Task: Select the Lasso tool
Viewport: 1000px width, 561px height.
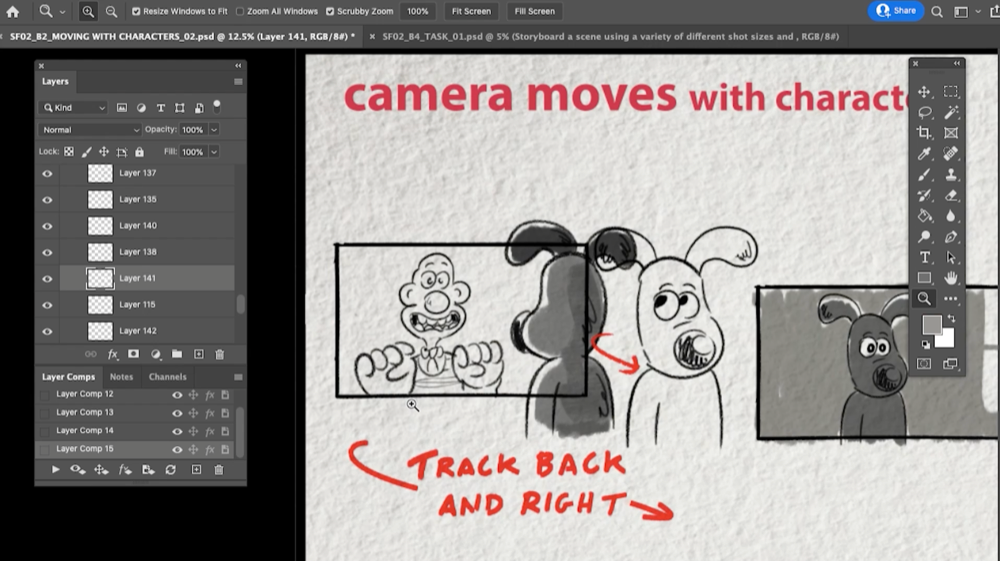Action: coord(925,113)
